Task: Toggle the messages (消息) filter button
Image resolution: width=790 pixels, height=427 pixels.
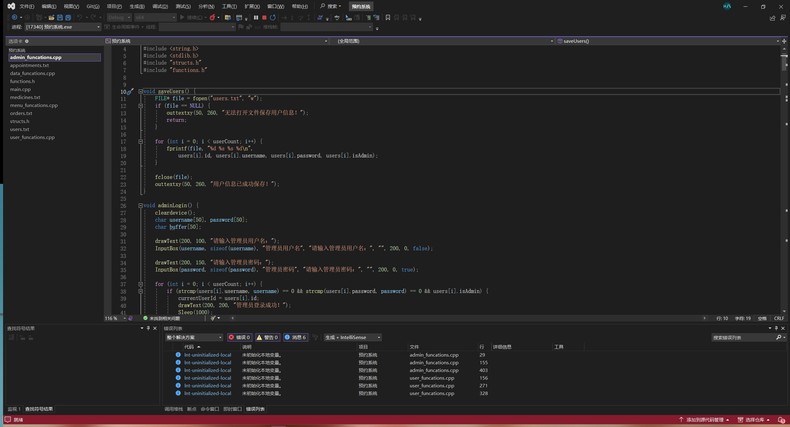Action: (297, 338)
